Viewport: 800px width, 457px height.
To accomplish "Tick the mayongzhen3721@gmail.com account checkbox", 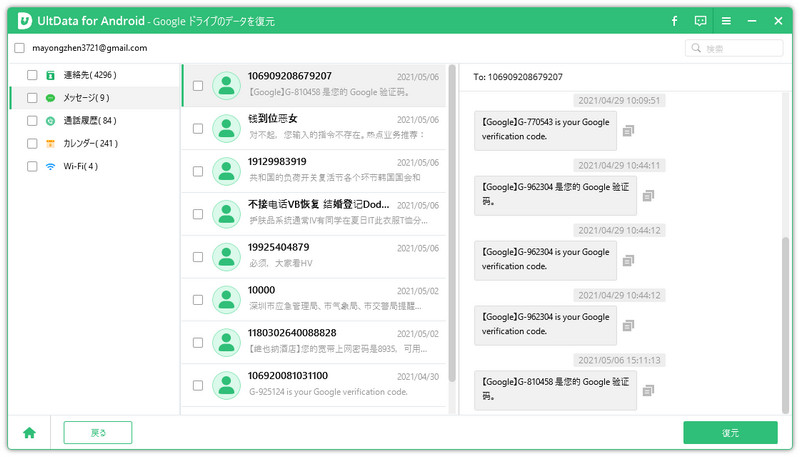I will 20,47.
